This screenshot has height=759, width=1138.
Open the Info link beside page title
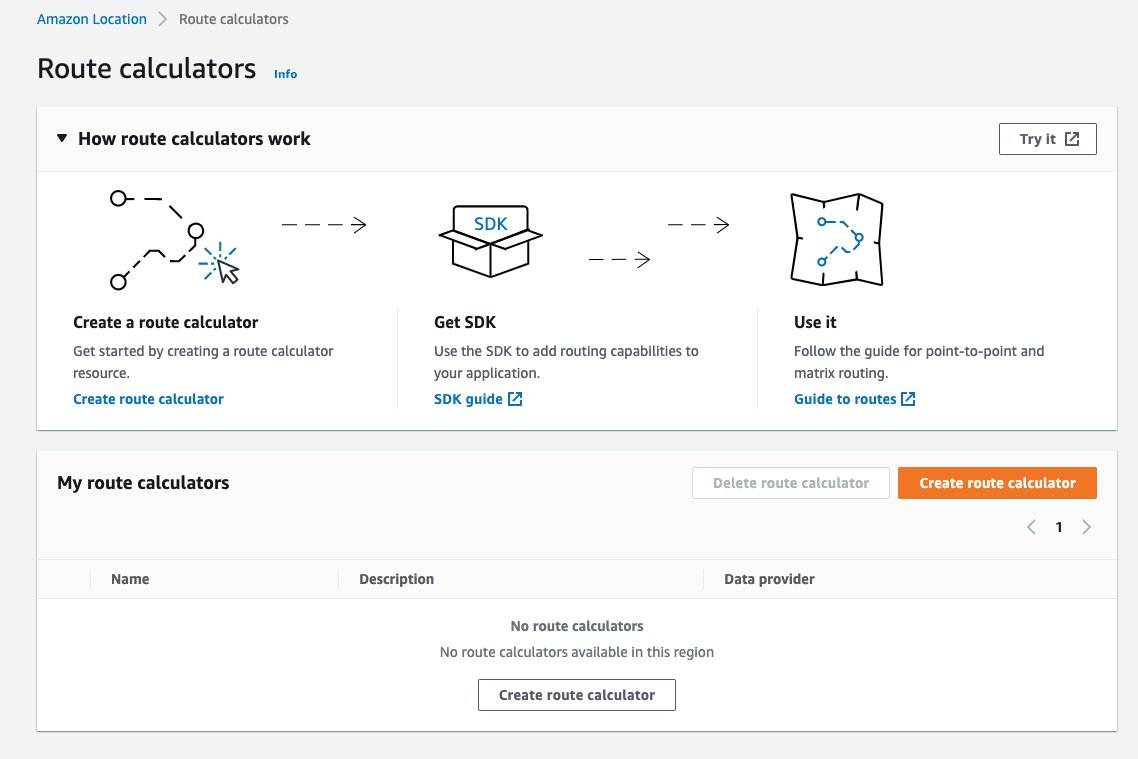(x=285, y=73)
